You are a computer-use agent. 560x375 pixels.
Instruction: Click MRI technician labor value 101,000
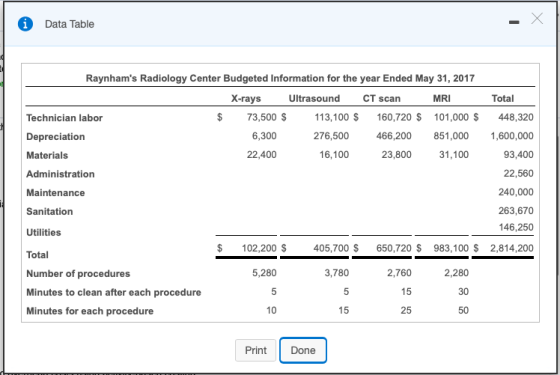[x=451, y=117]
